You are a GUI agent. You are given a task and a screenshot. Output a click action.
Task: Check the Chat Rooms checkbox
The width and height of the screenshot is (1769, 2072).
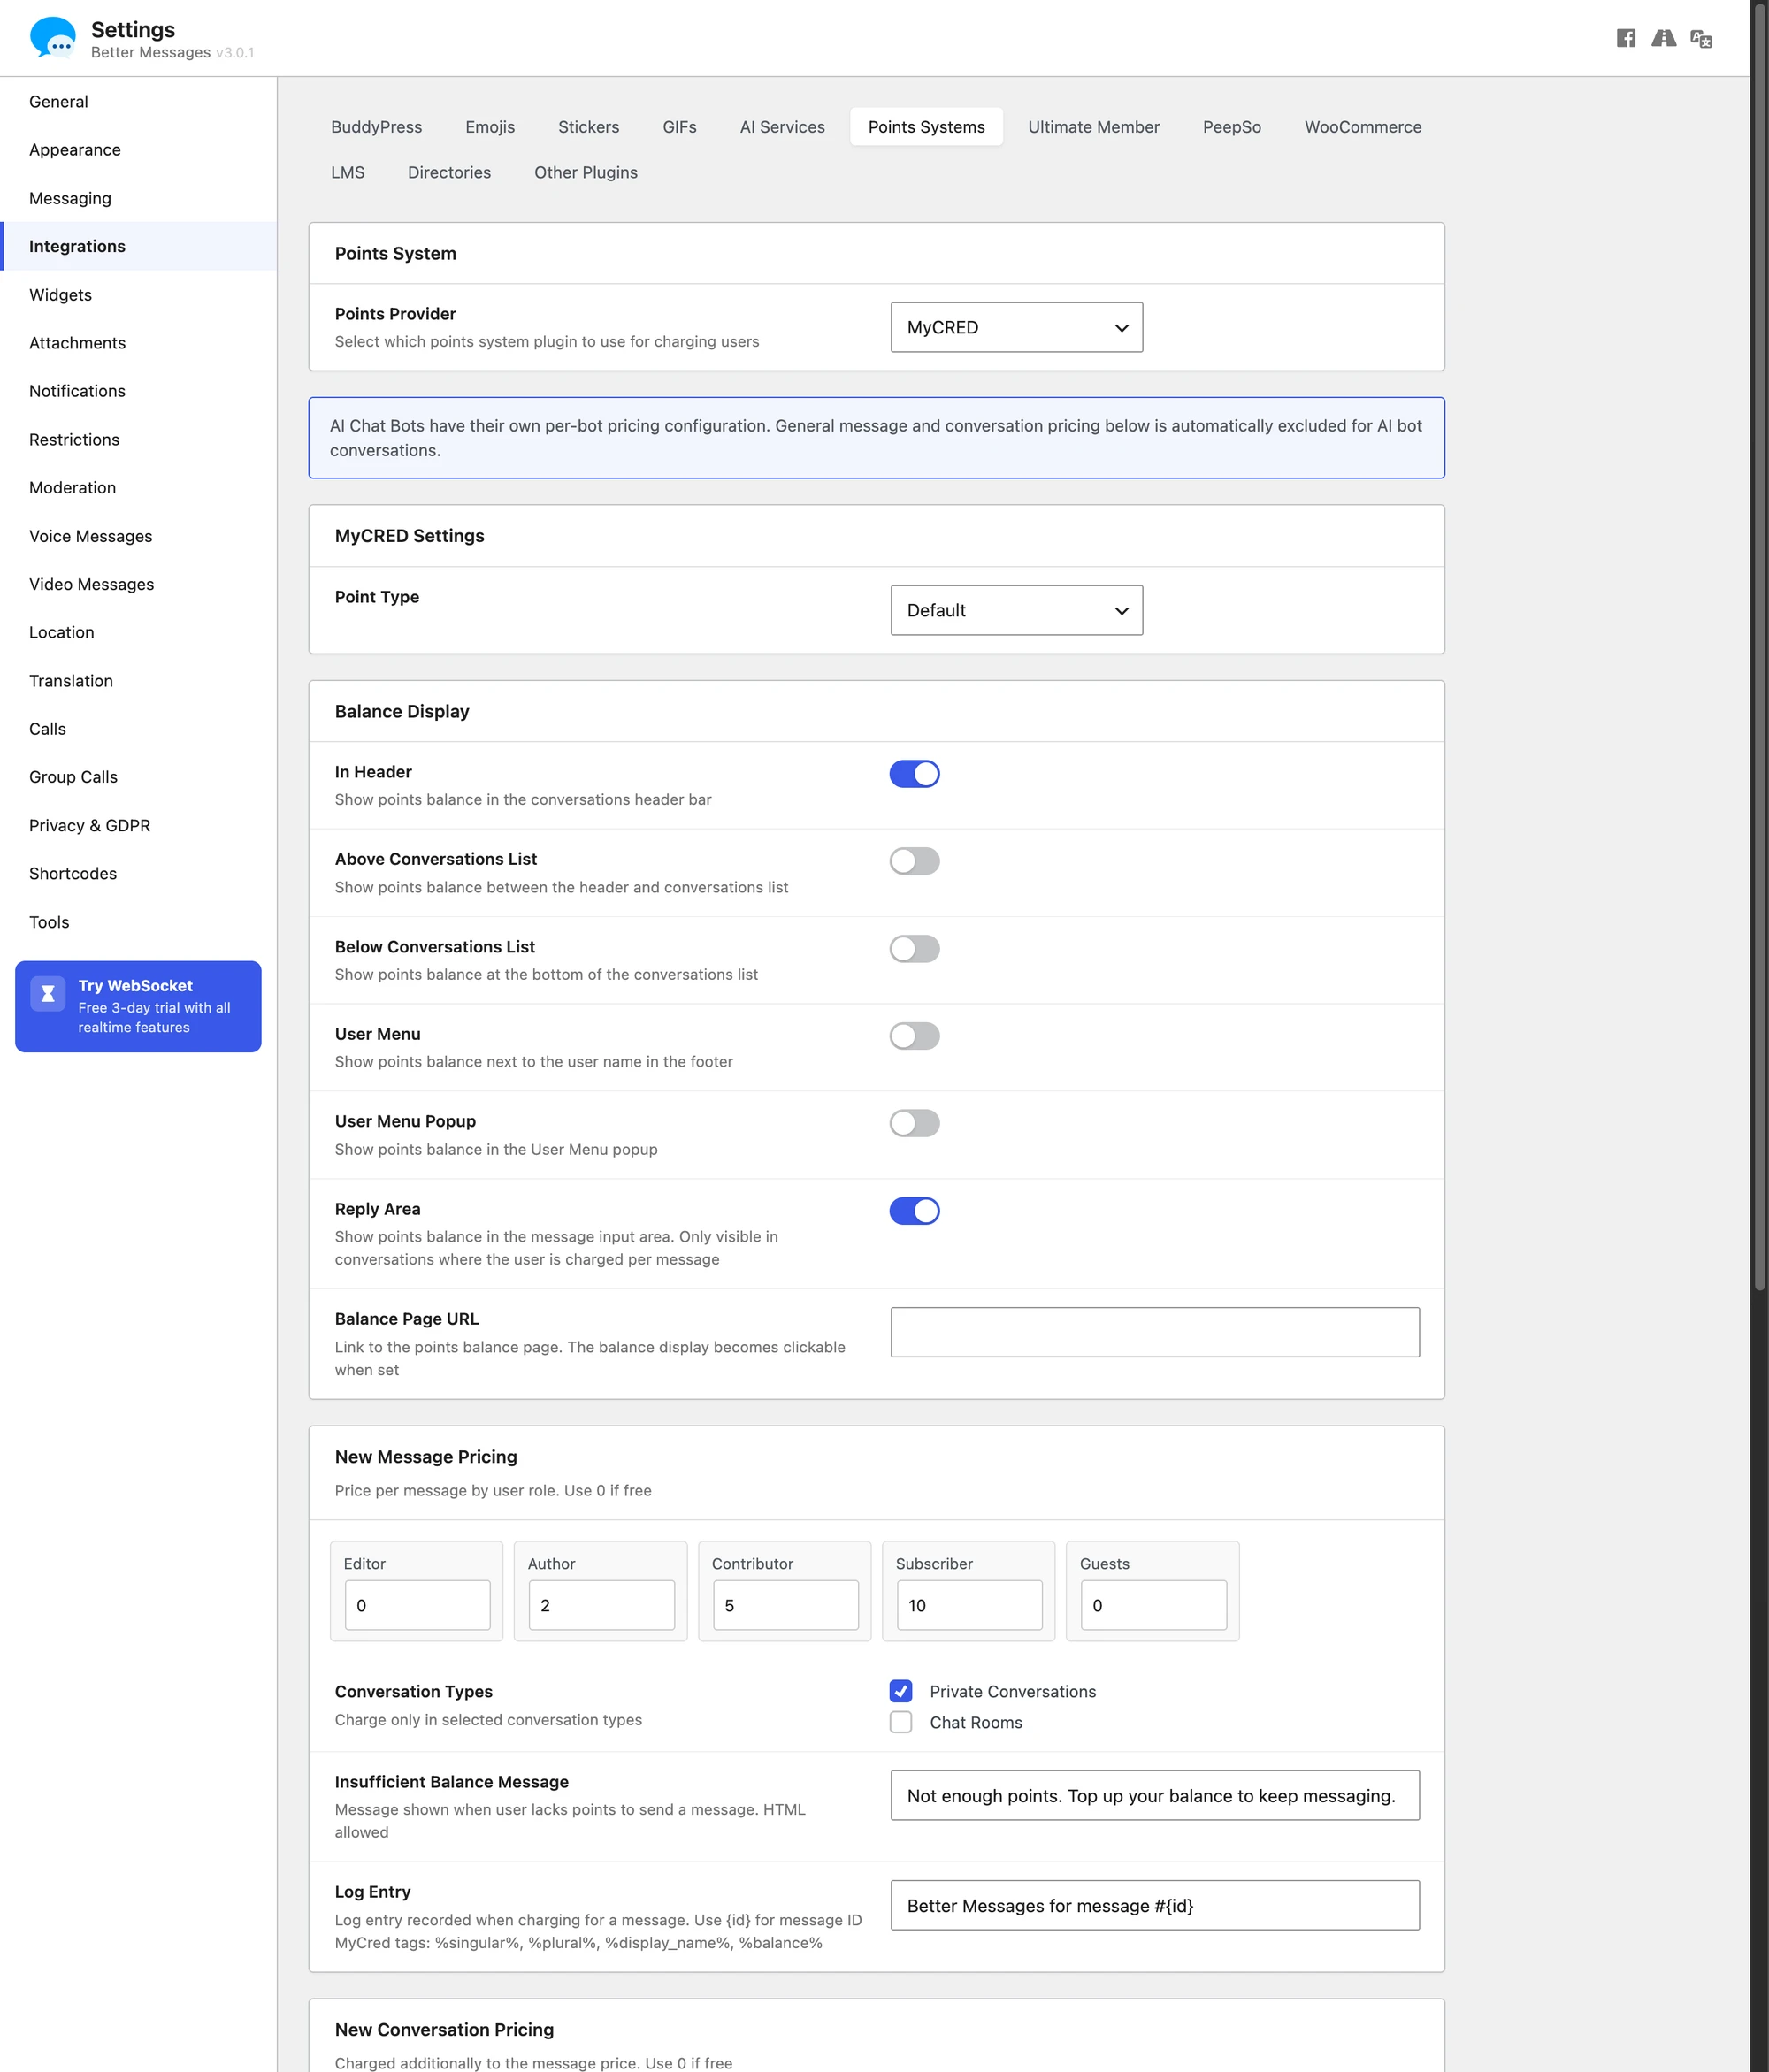click(901, 1722)
